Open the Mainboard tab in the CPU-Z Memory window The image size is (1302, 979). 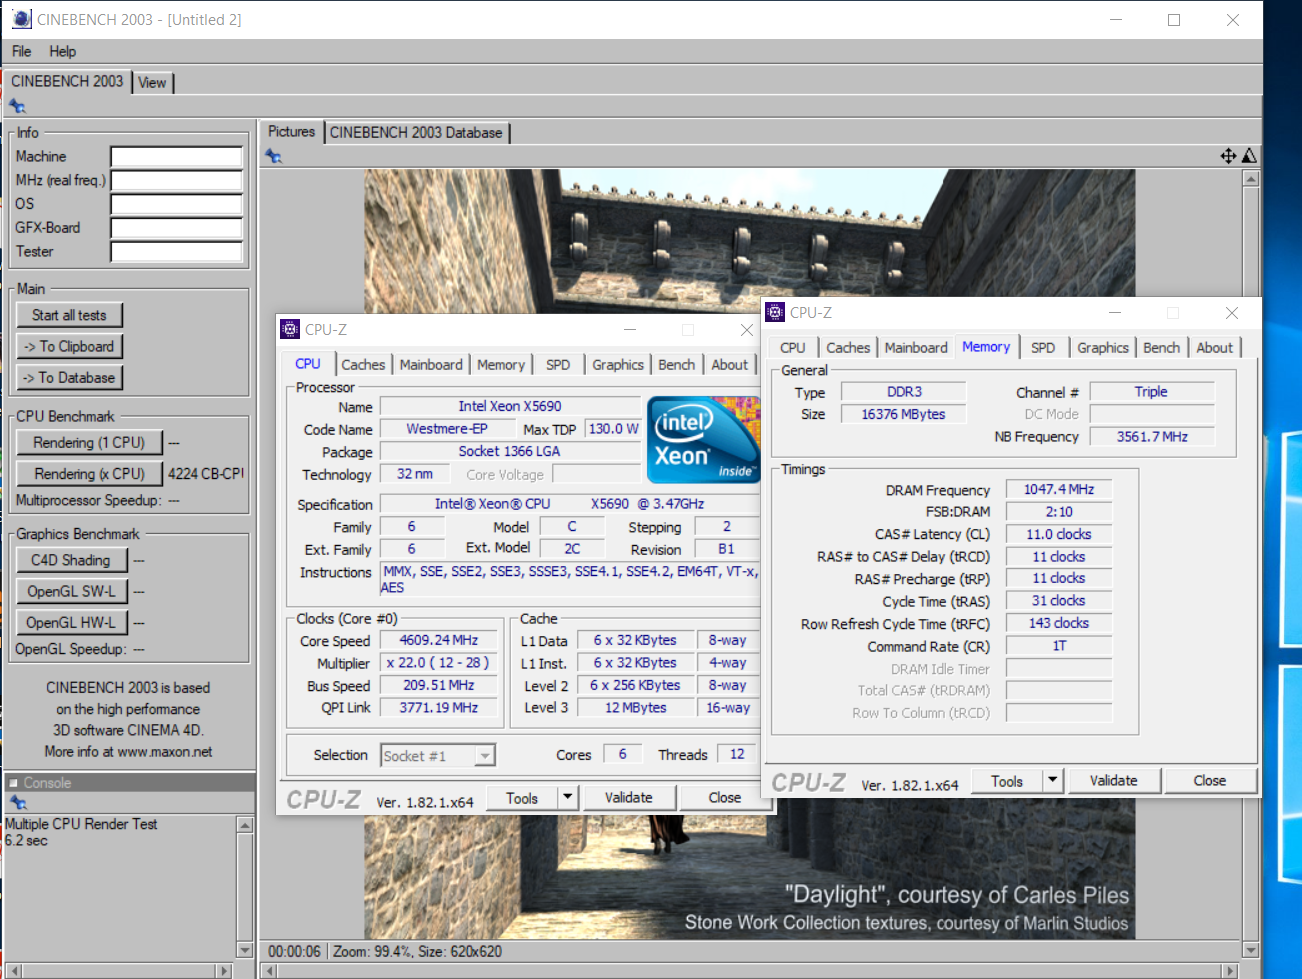pos(916,348)
